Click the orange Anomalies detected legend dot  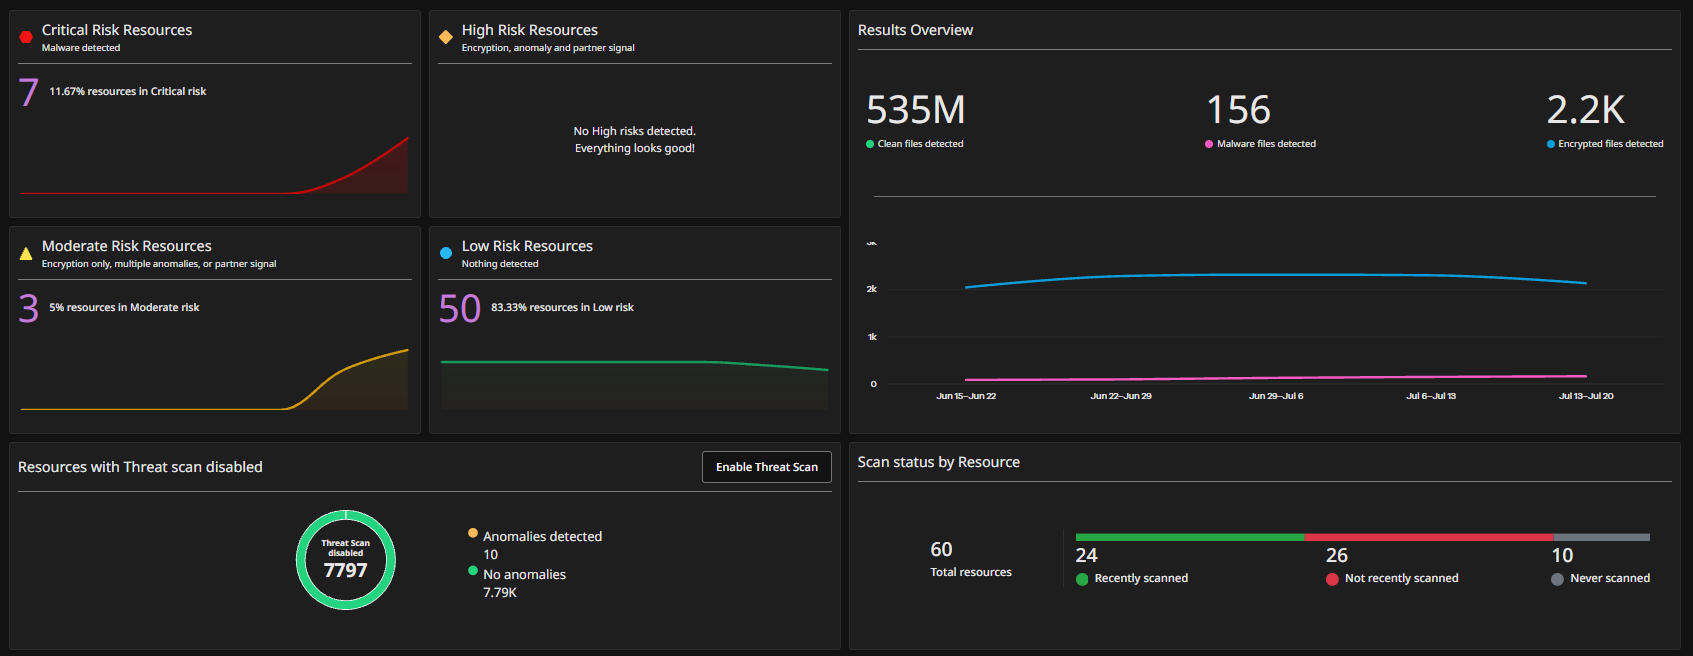pyautogui.click(x=473, y=533)
